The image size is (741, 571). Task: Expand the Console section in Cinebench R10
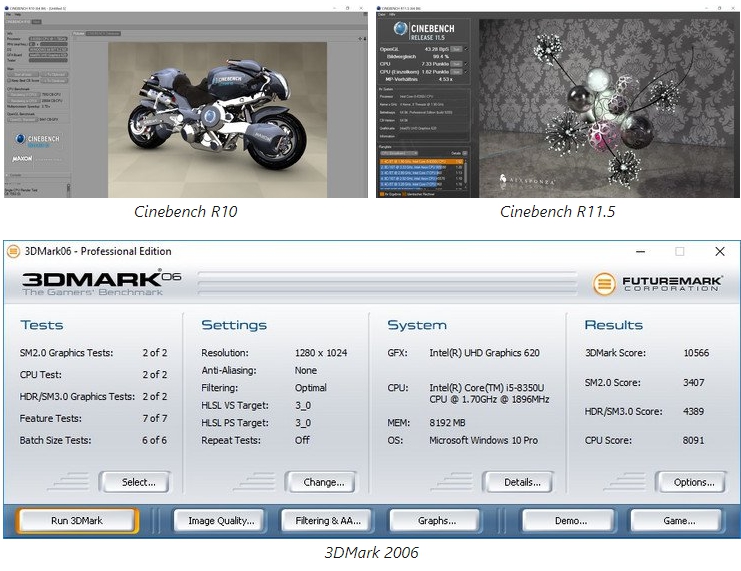(x=7, y=175)
